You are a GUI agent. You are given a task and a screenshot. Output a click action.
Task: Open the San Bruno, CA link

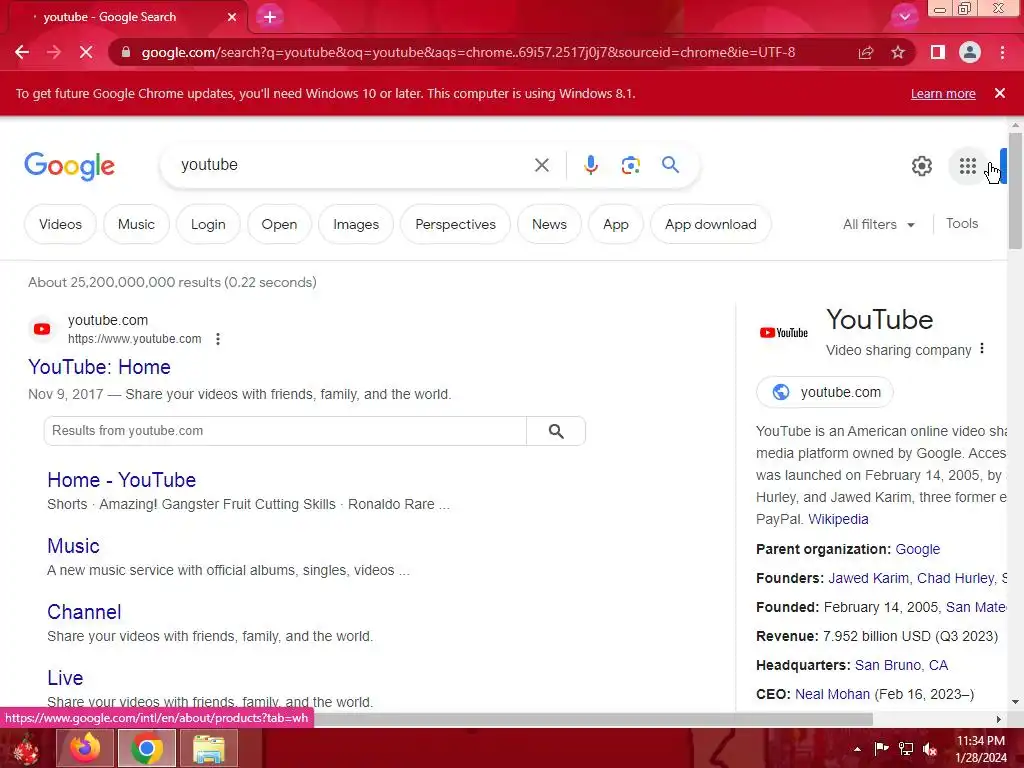pyautogui.click(x=901, y=665)
